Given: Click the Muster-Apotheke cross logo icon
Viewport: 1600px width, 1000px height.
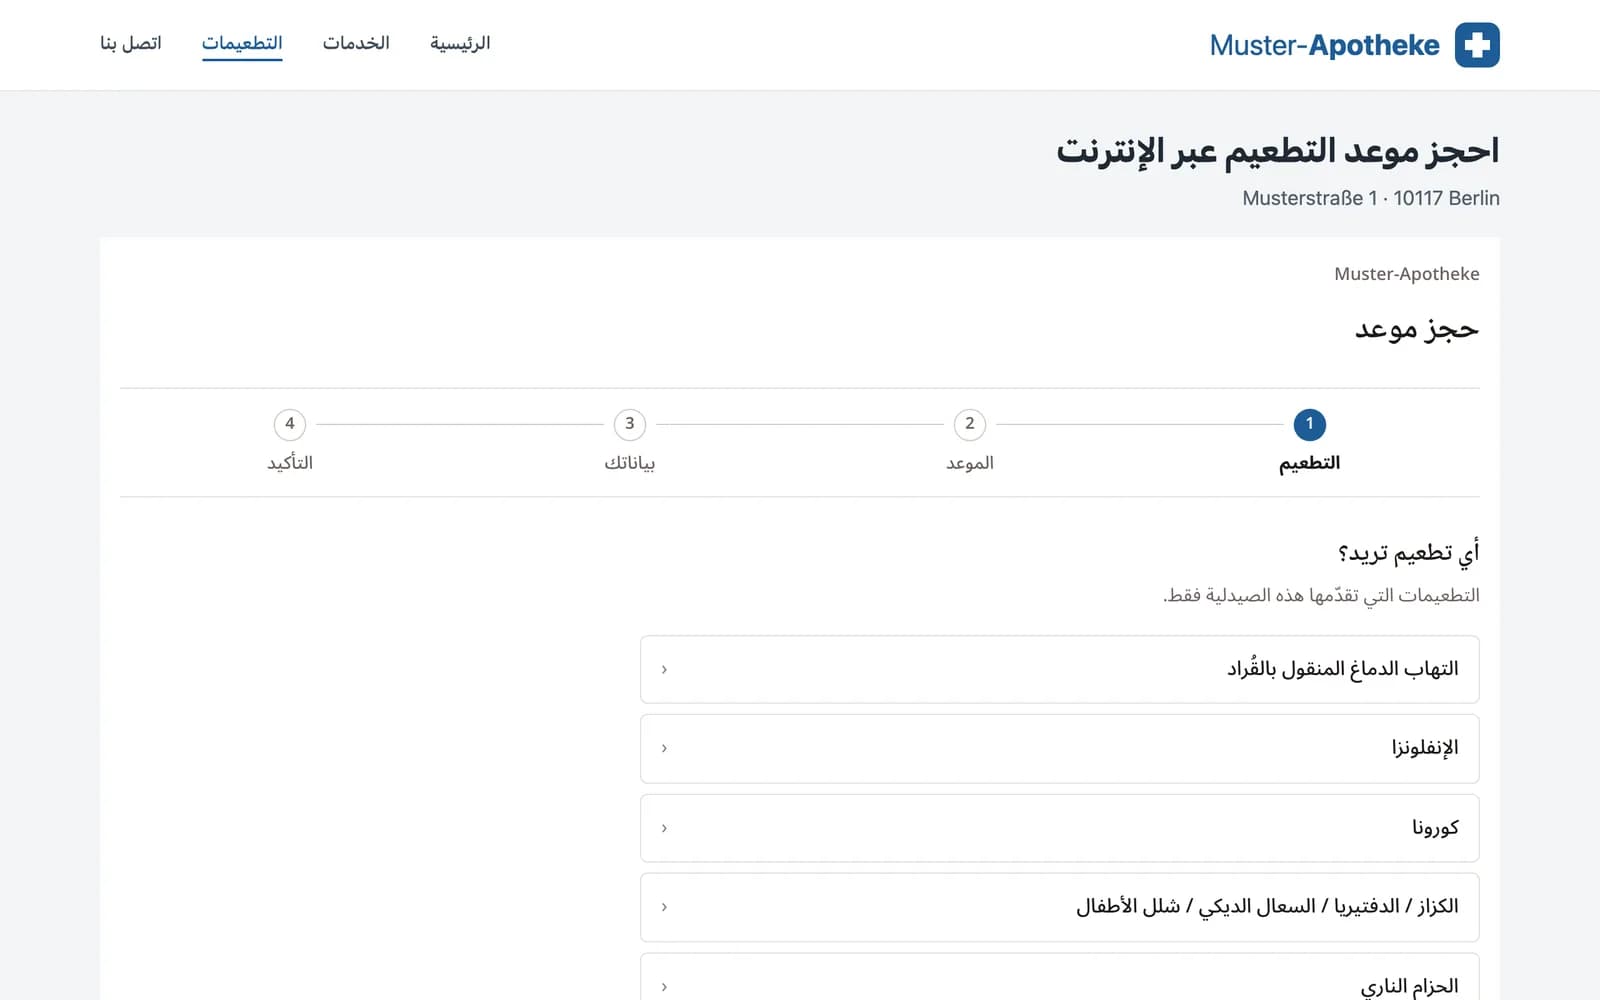Looking at the screenshot, I should tap(1477, 45).
